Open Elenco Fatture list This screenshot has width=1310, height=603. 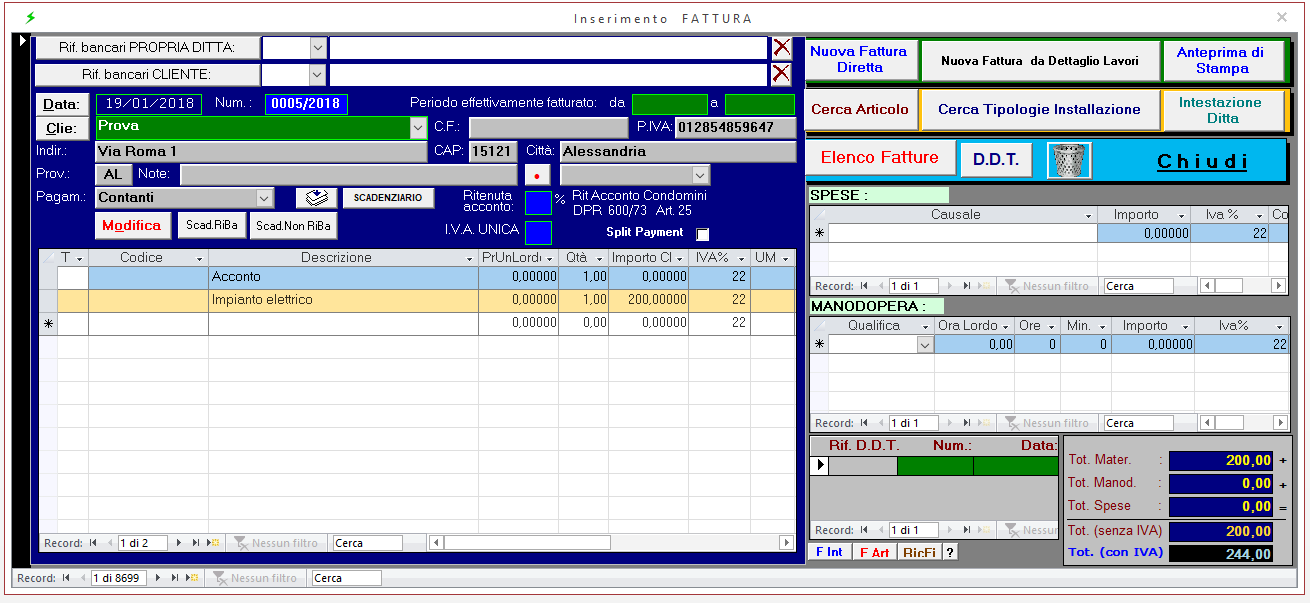[880, 158]
